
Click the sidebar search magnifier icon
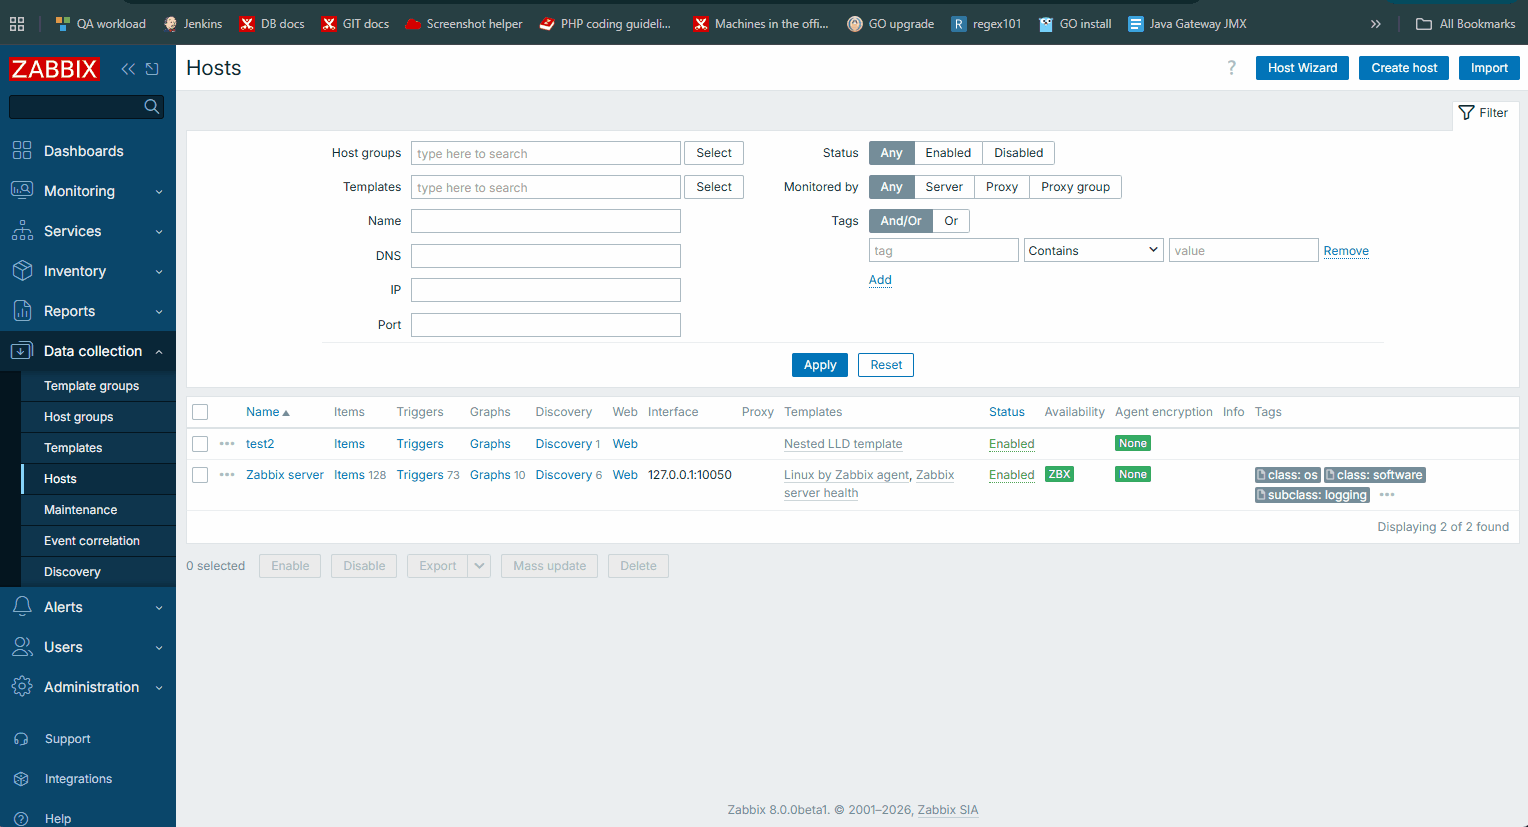pos(152,107)
